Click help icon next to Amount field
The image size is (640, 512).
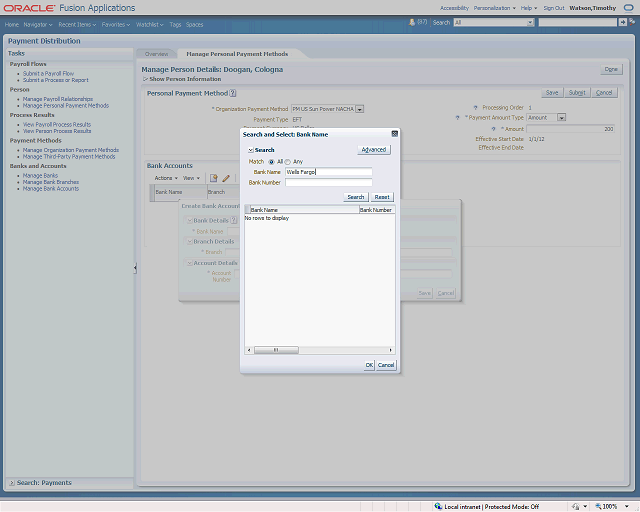click(x=493, y=129)
